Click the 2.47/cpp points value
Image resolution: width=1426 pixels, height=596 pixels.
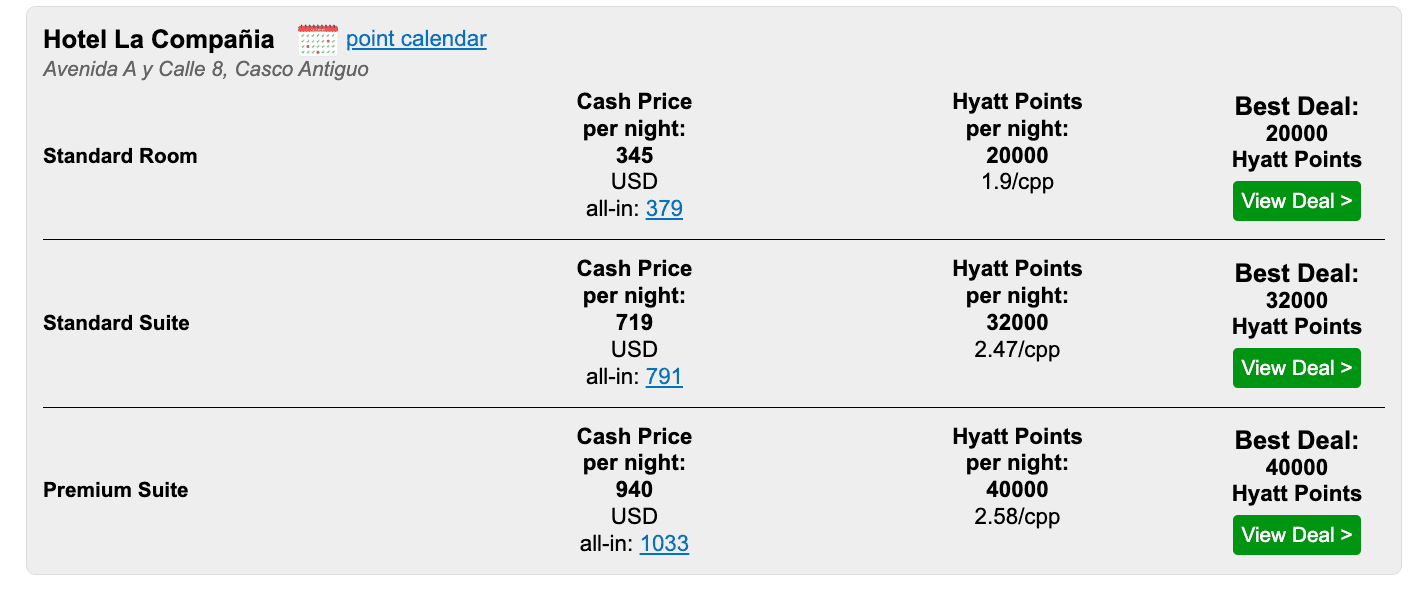tap(1017, 350)
